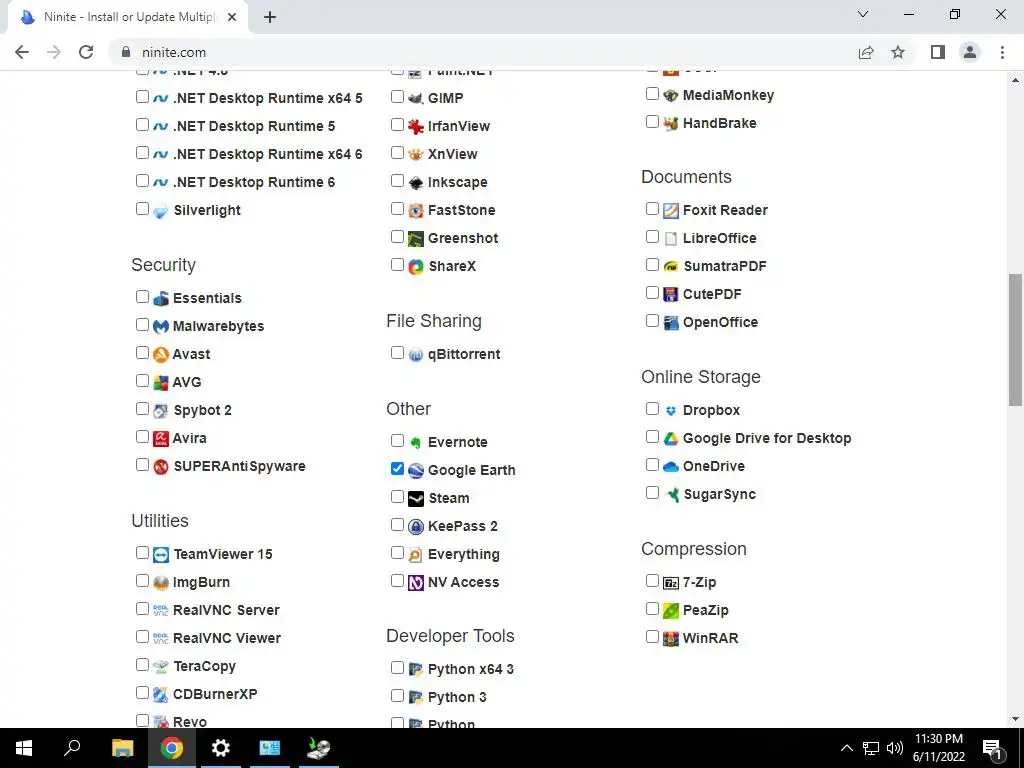Image resolution: width=1024 pixels, height=768 pixels.
Task: Click the ShareX icon
Action: 415,266
